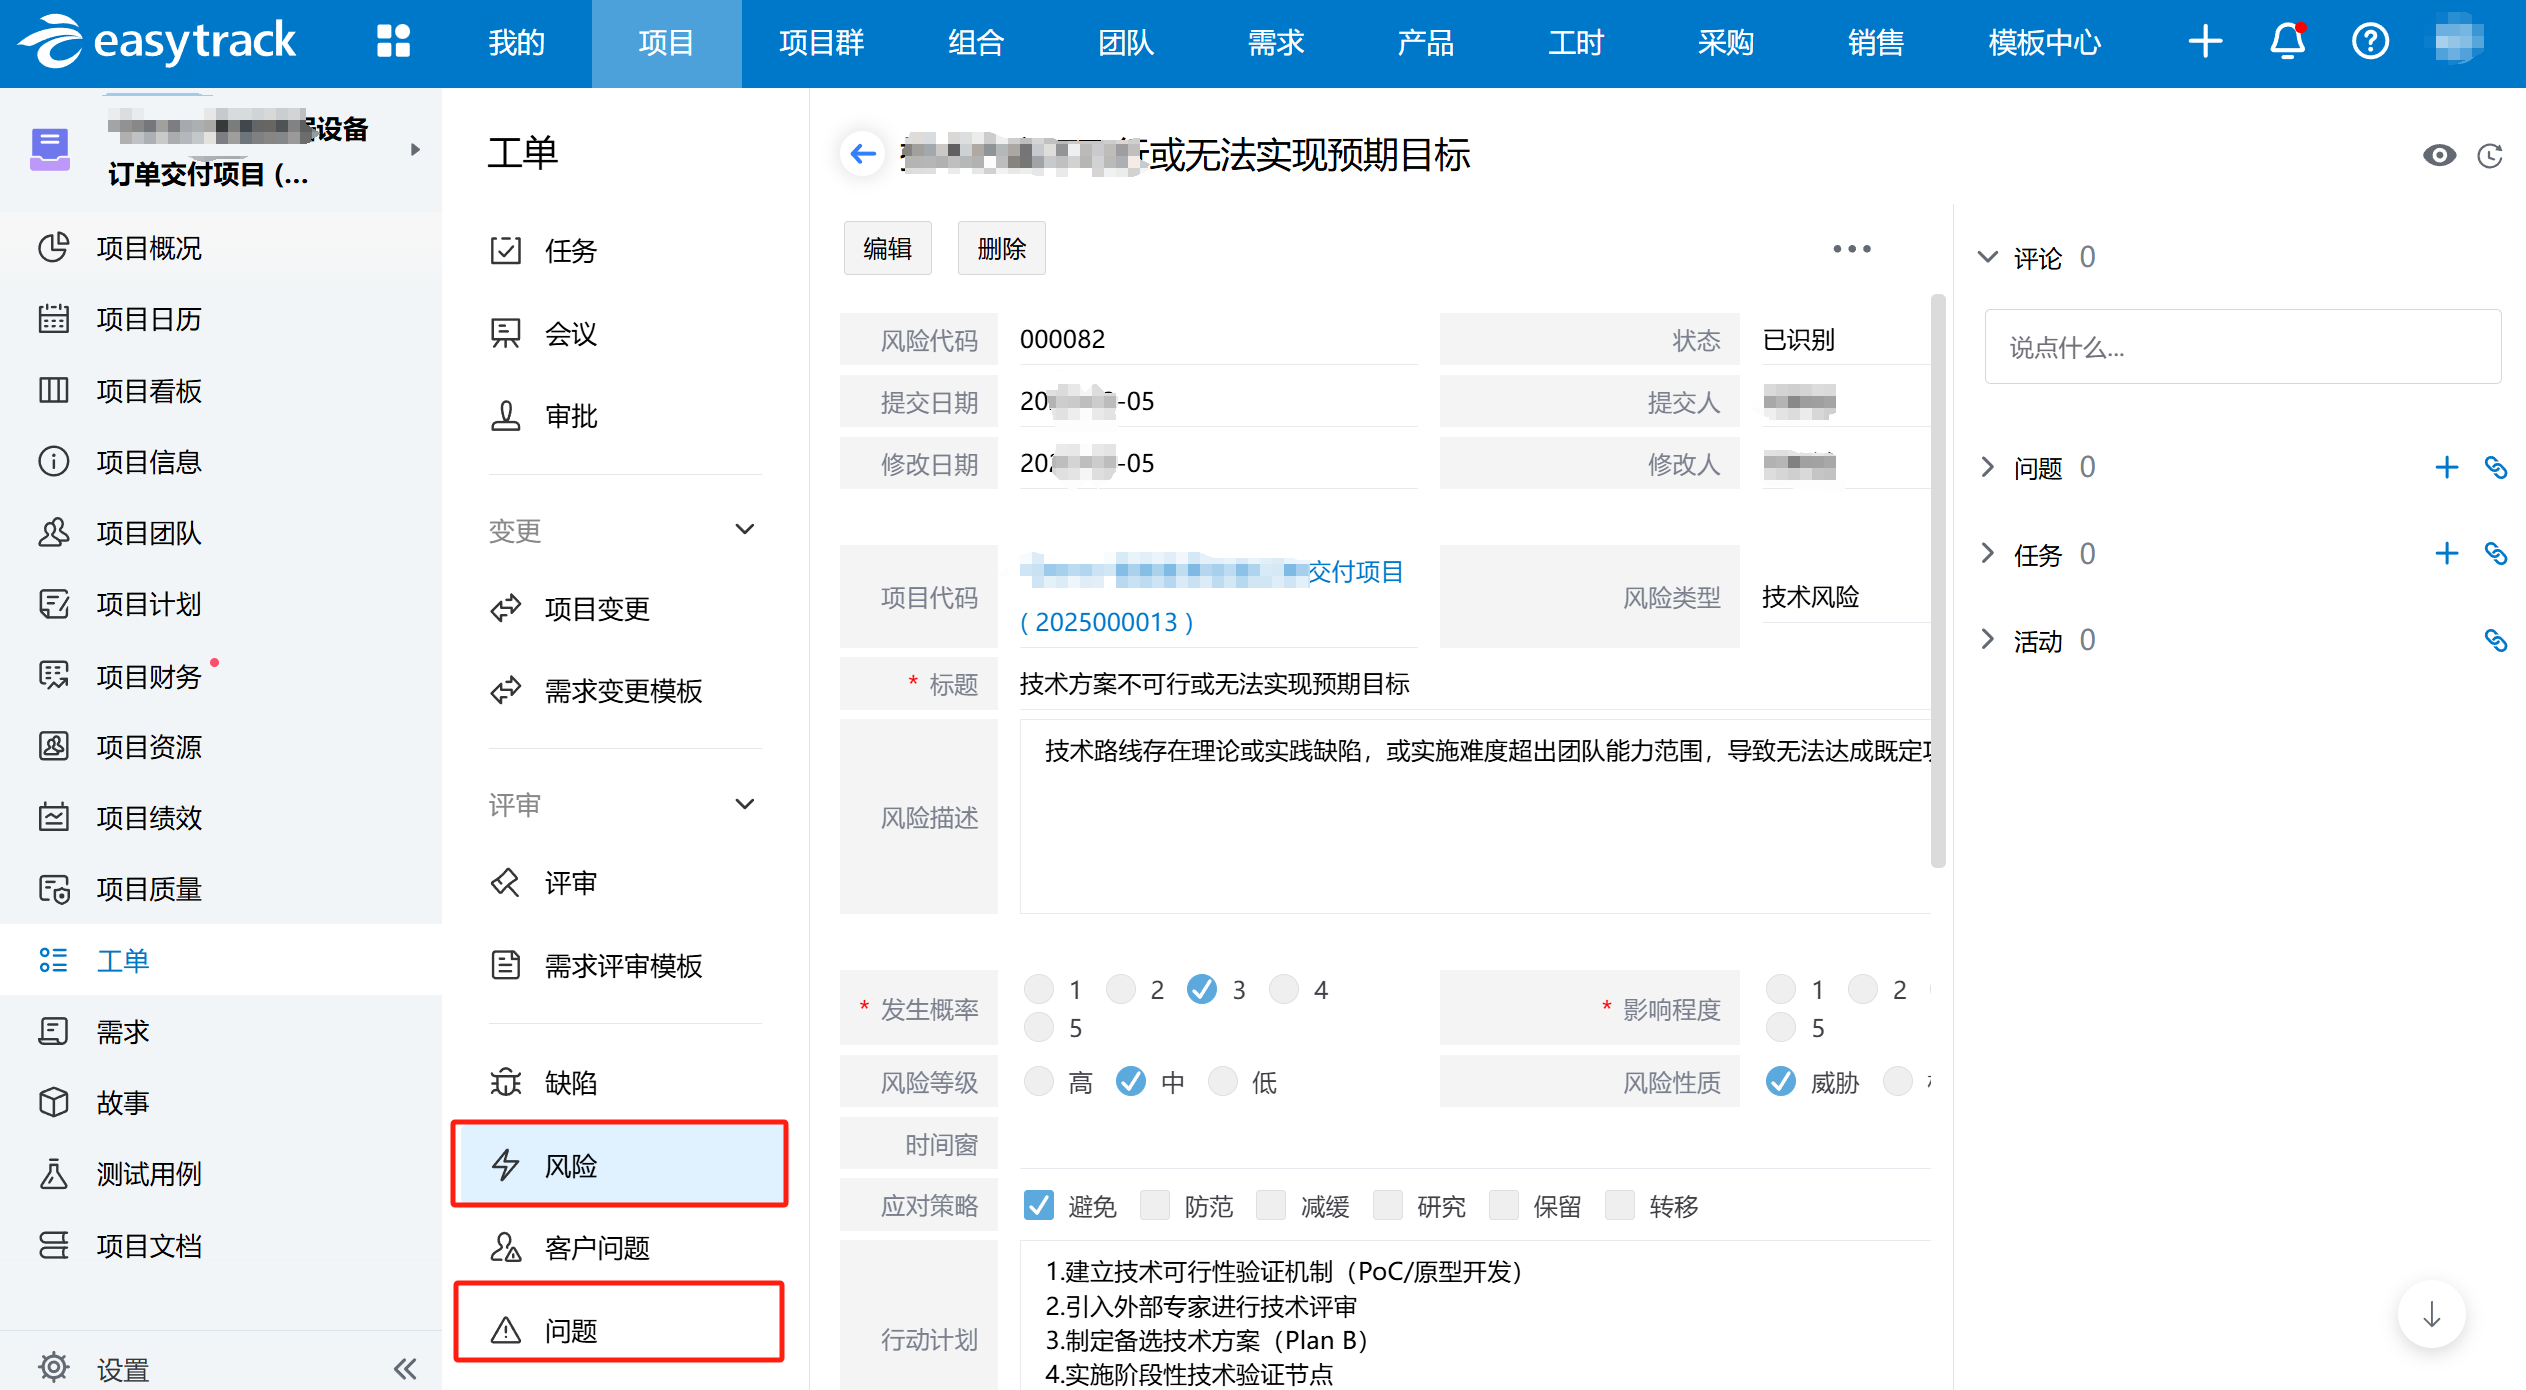Click the back arrow beside the title

[863, 154]
